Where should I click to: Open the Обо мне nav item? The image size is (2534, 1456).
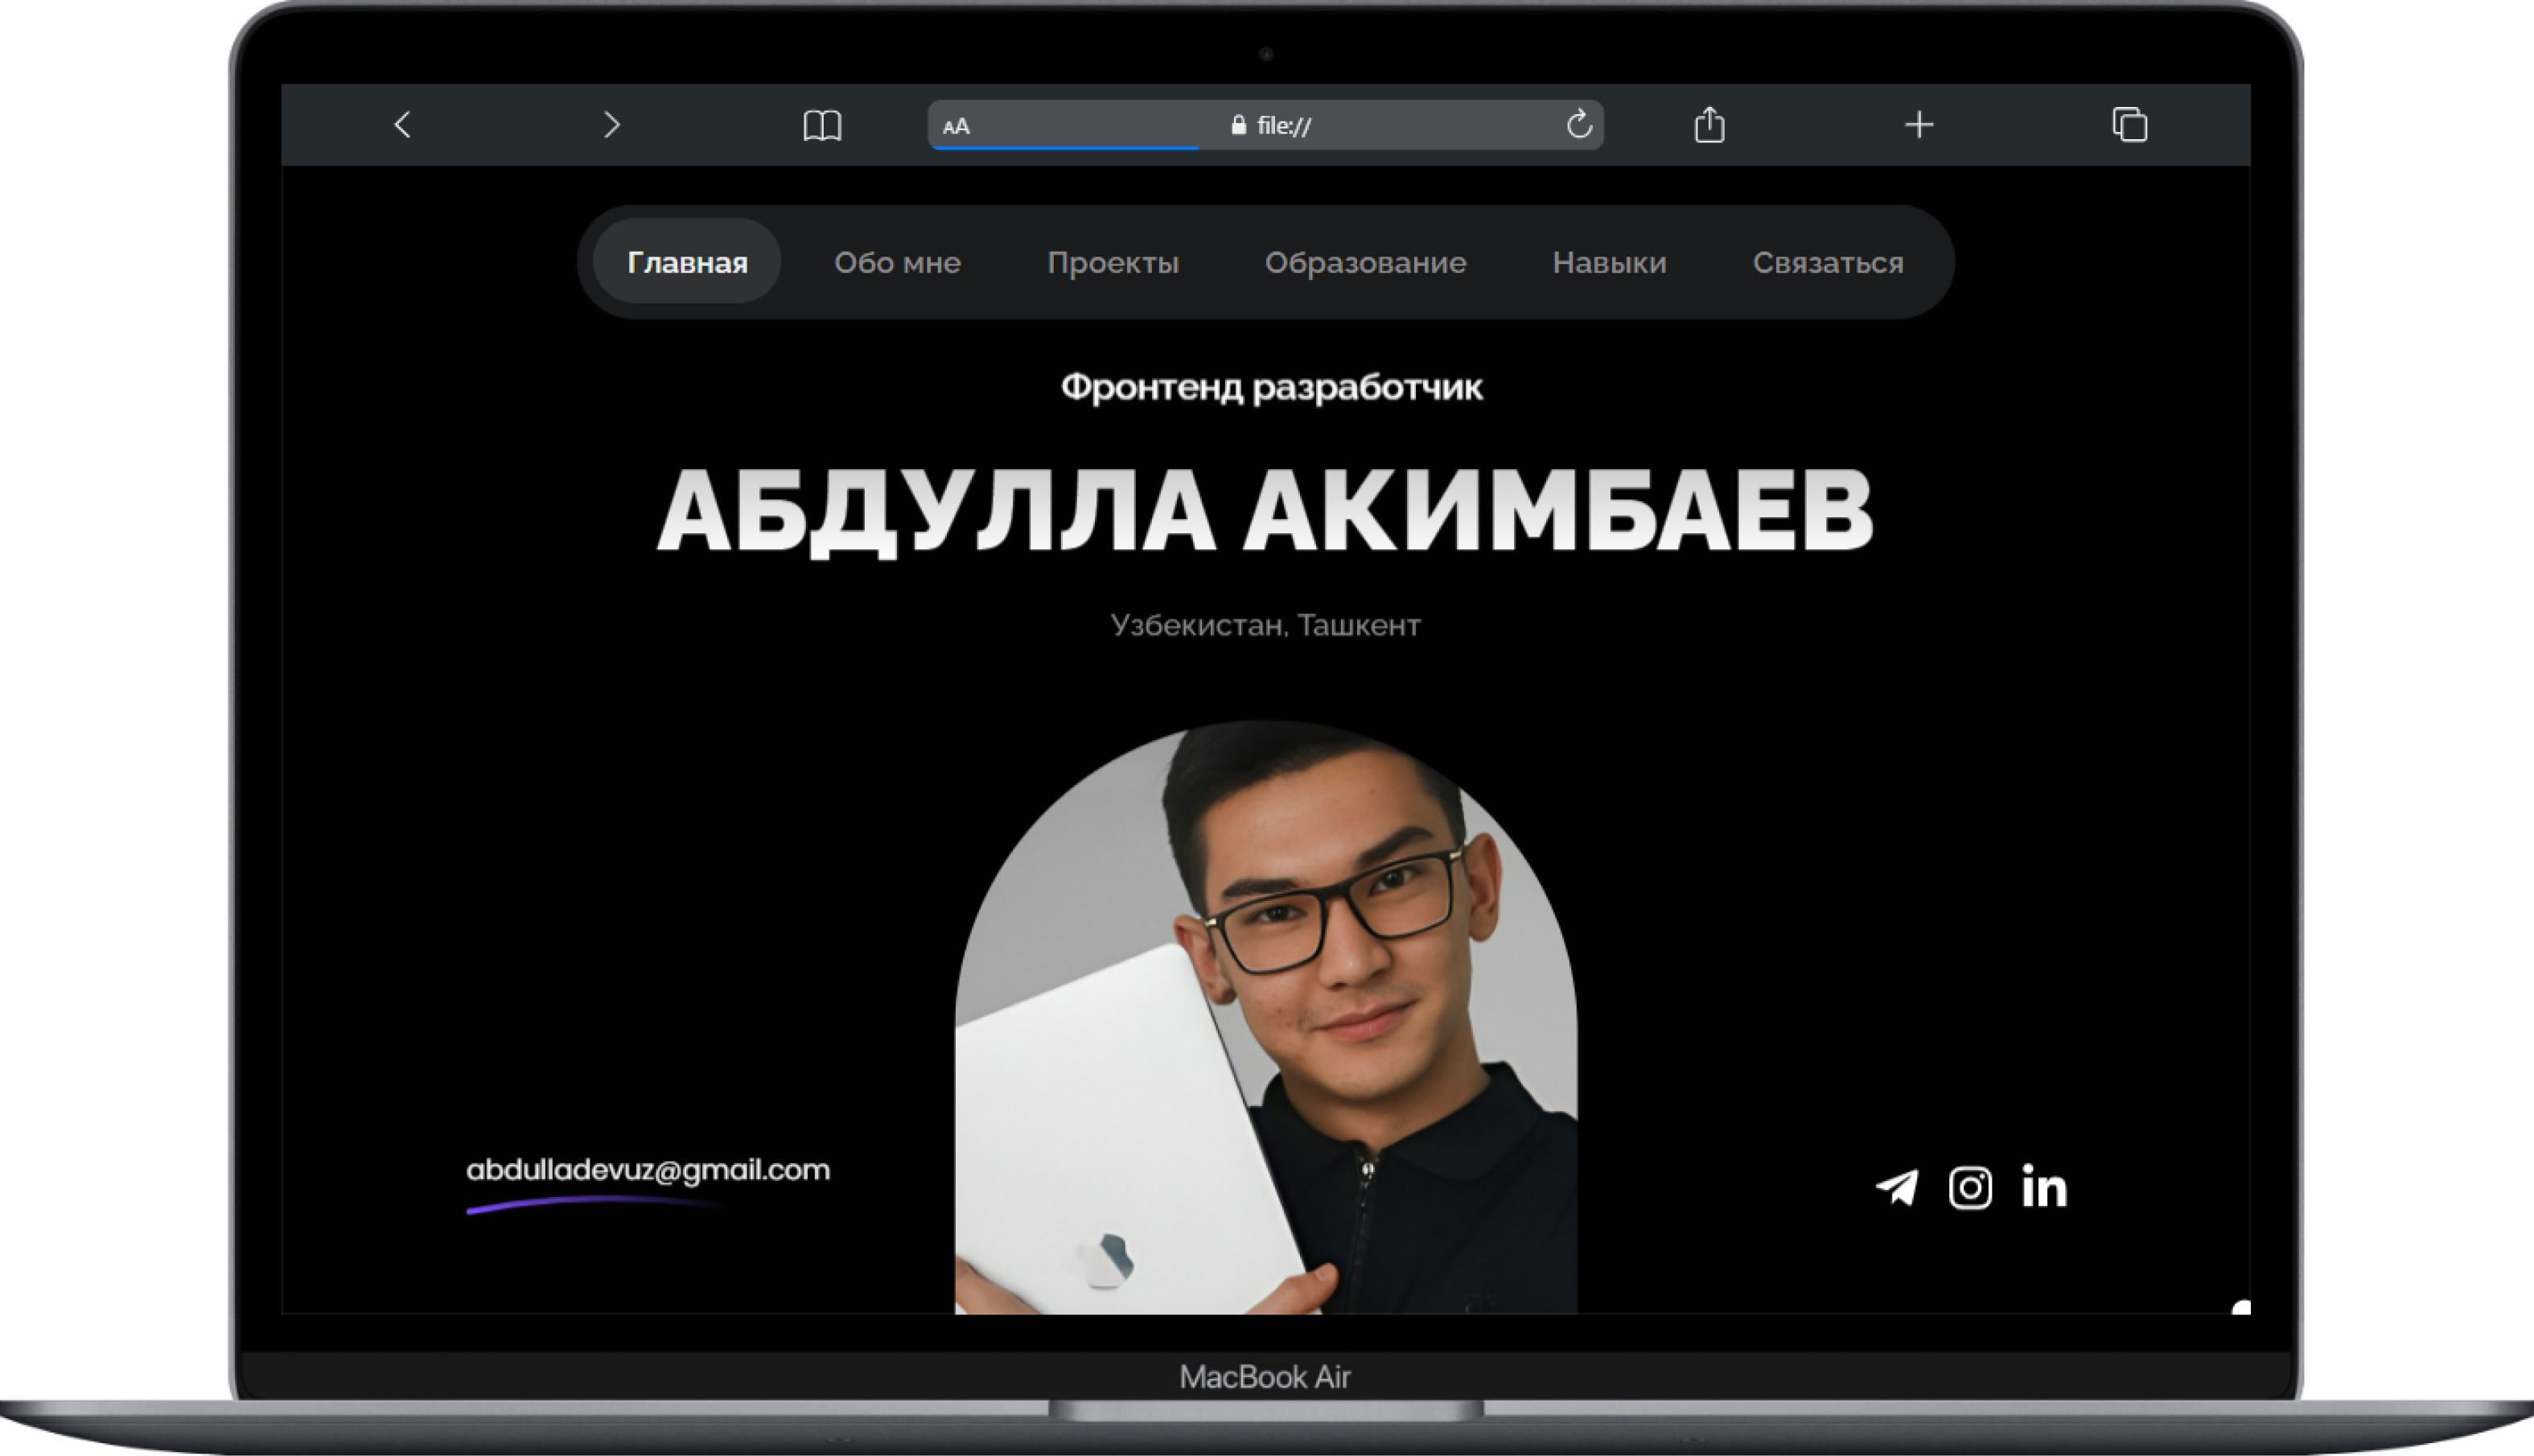[x=897, y=262]
